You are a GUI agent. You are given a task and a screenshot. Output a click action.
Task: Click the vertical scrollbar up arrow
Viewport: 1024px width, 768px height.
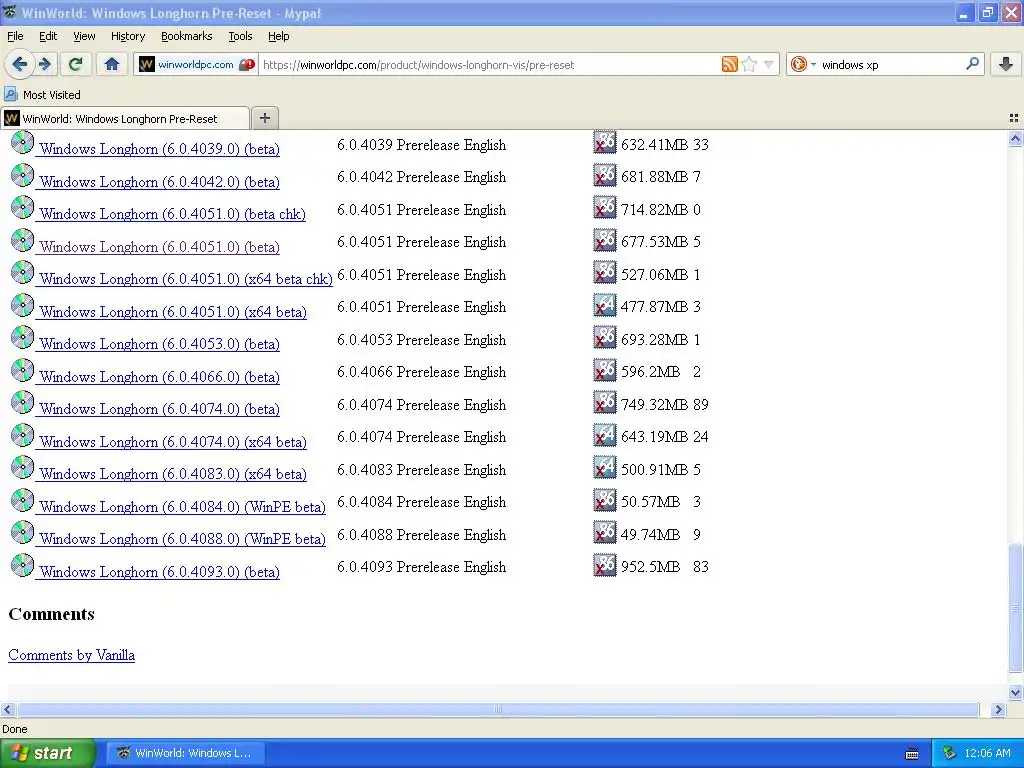tap(1015, 138)
